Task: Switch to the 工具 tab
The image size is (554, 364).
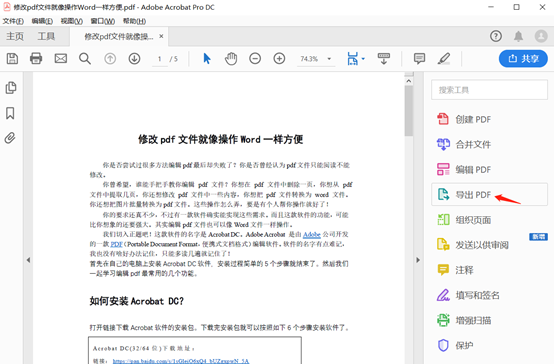Action: [46, 36]
